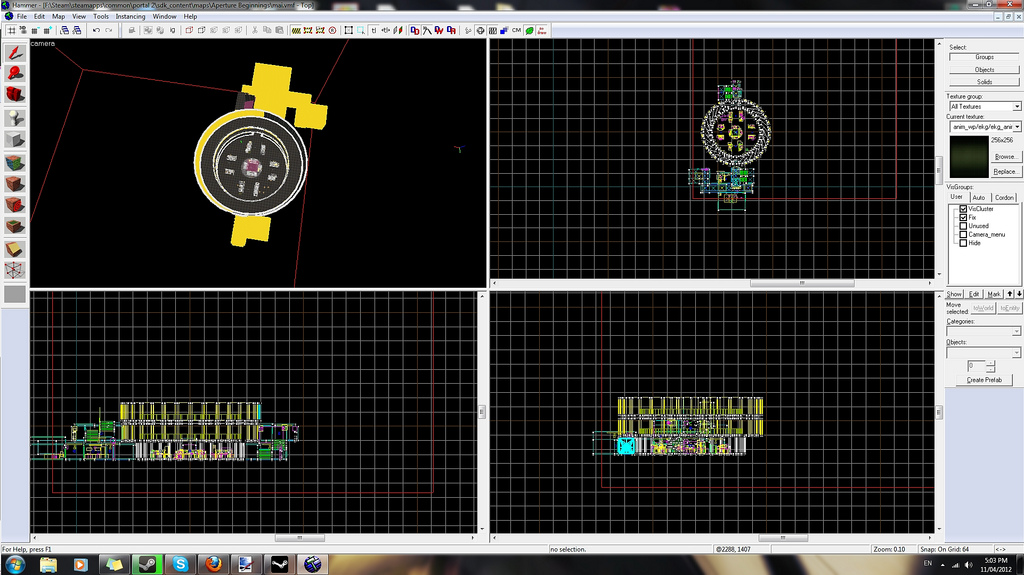This screenshot has height=575, width=1024.
Task: Select the Apply Current Texture tool
Action: click(x=15, y=184)
